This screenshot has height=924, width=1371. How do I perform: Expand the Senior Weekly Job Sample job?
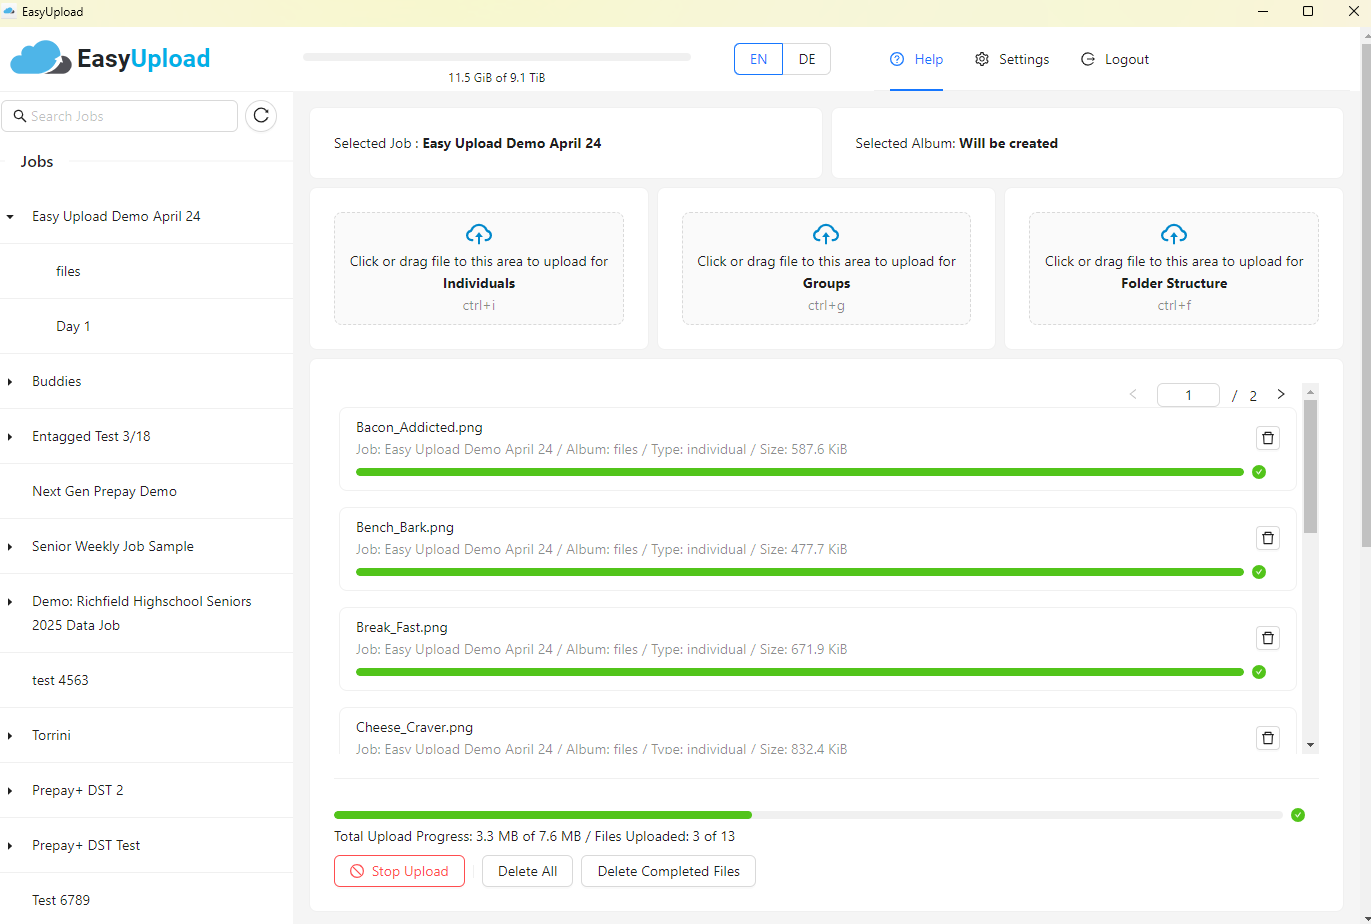pyautogui.click(x=10, y=546)
